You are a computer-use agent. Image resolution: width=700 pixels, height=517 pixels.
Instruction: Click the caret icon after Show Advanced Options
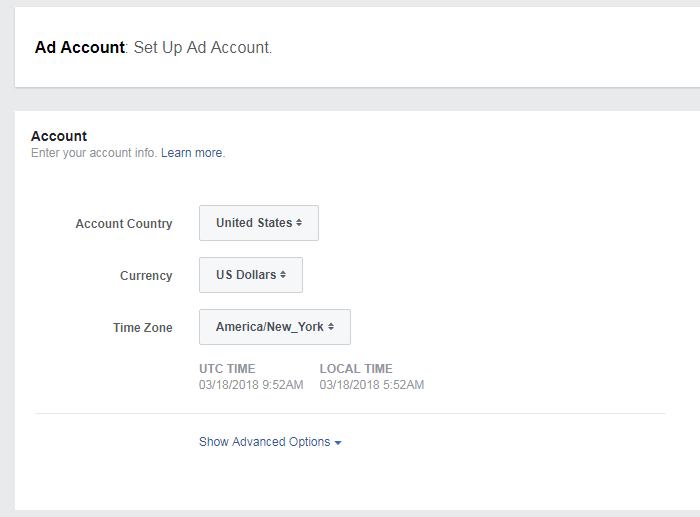[338, 443]
